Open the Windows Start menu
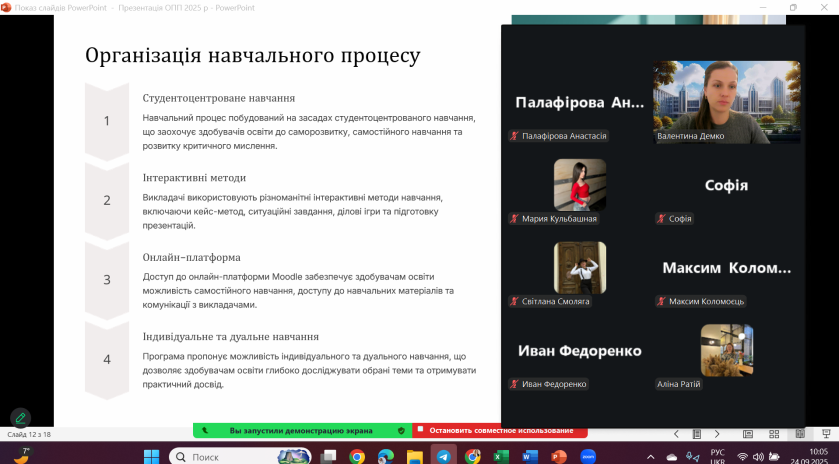The height and width of the screenshot is (464, 839). [x=151, y=457]
